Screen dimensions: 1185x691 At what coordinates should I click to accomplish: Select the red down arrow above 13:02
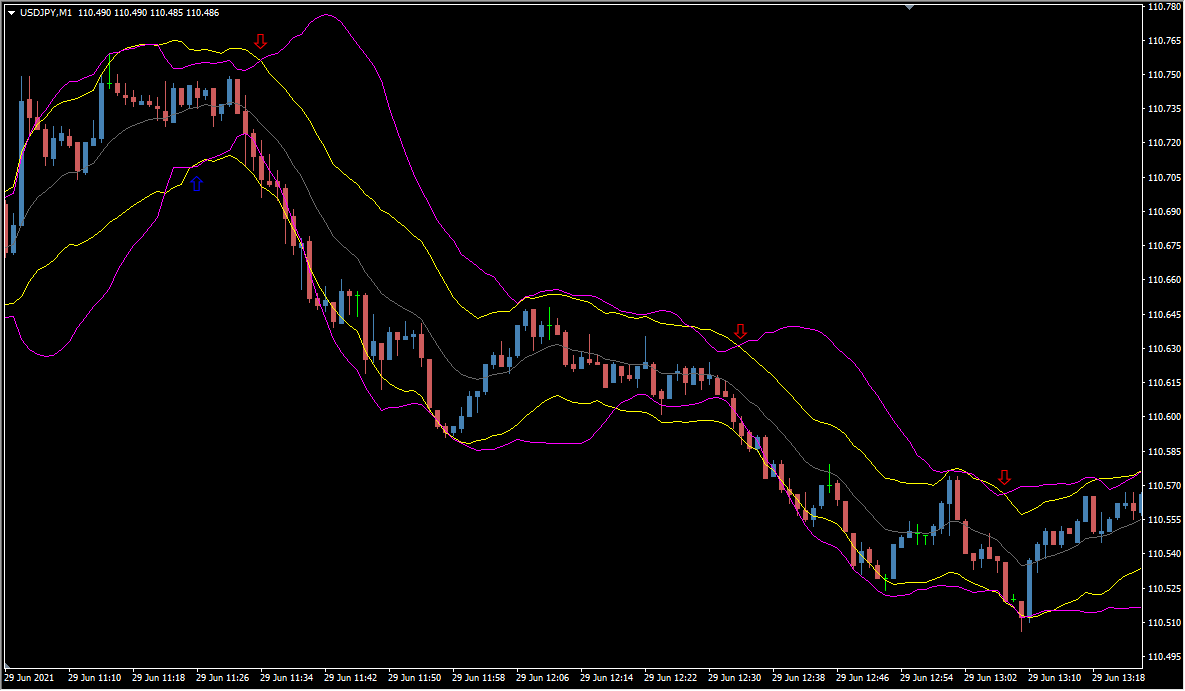[1004, 477]
